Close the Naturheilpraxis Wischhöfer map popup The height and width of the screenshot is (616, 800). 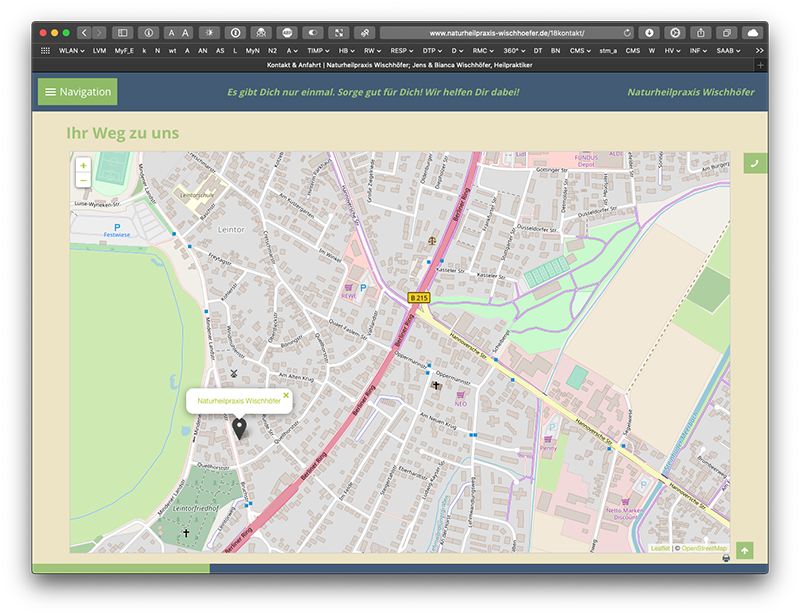tap(285, 395)
